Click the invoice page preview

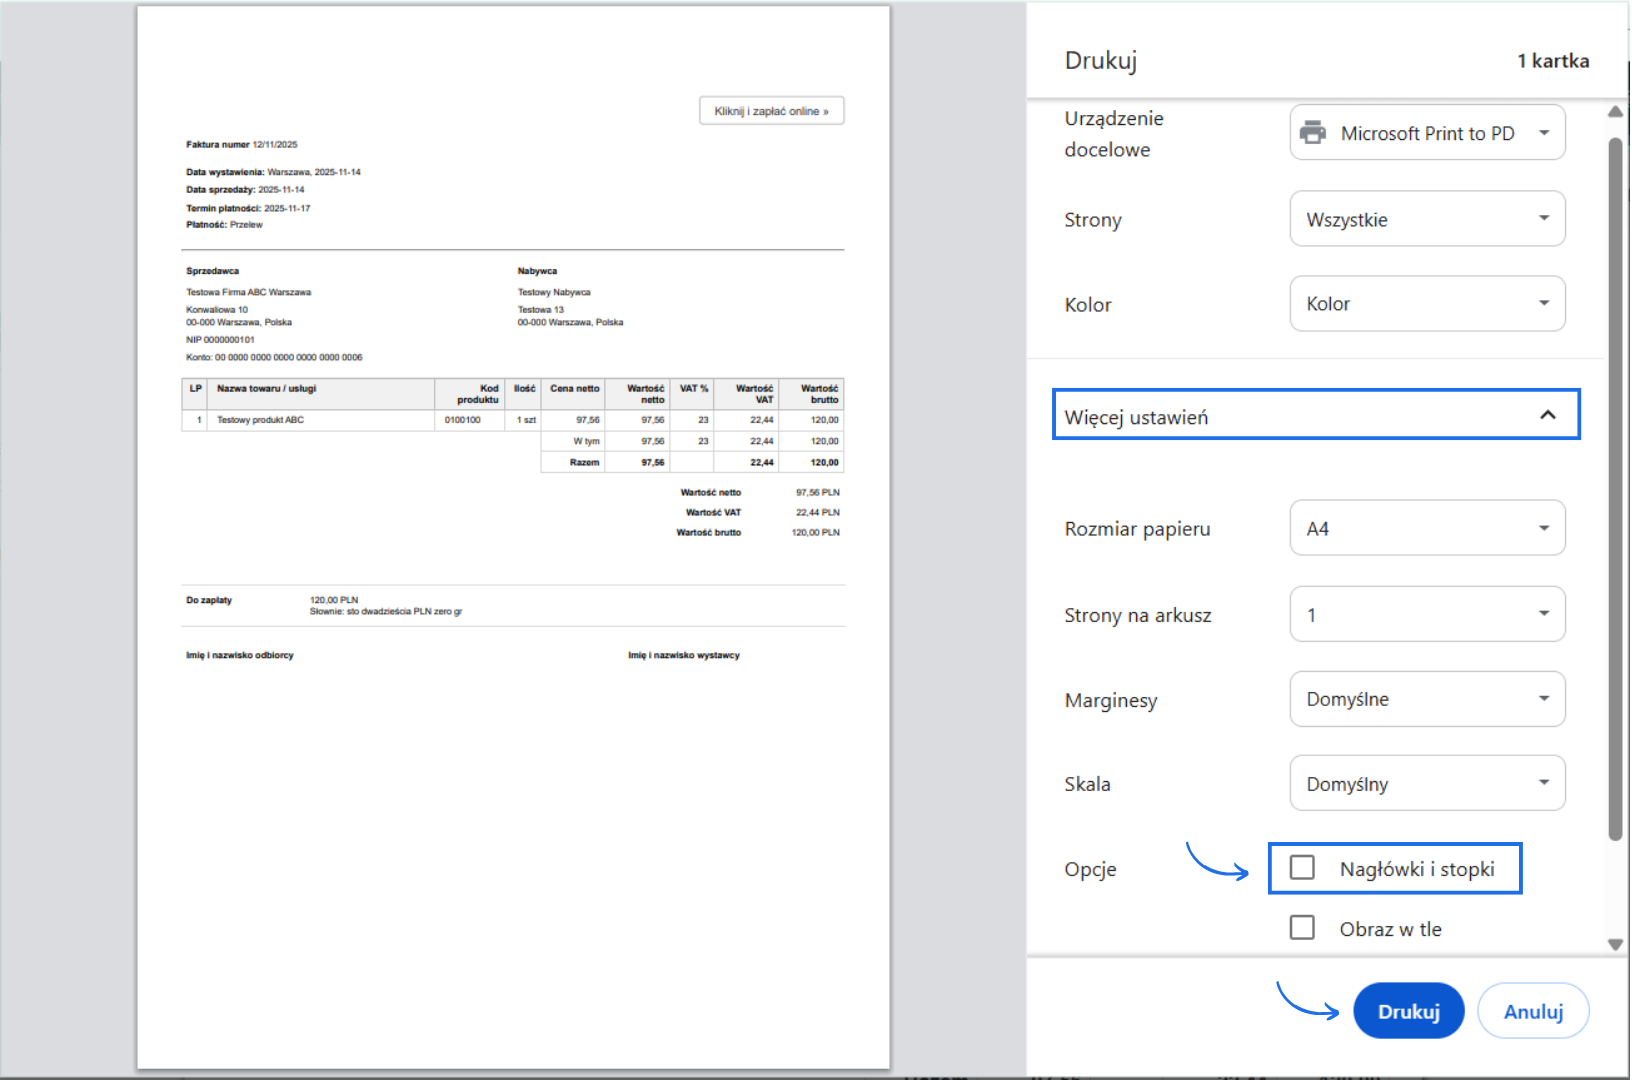[513, 800]
